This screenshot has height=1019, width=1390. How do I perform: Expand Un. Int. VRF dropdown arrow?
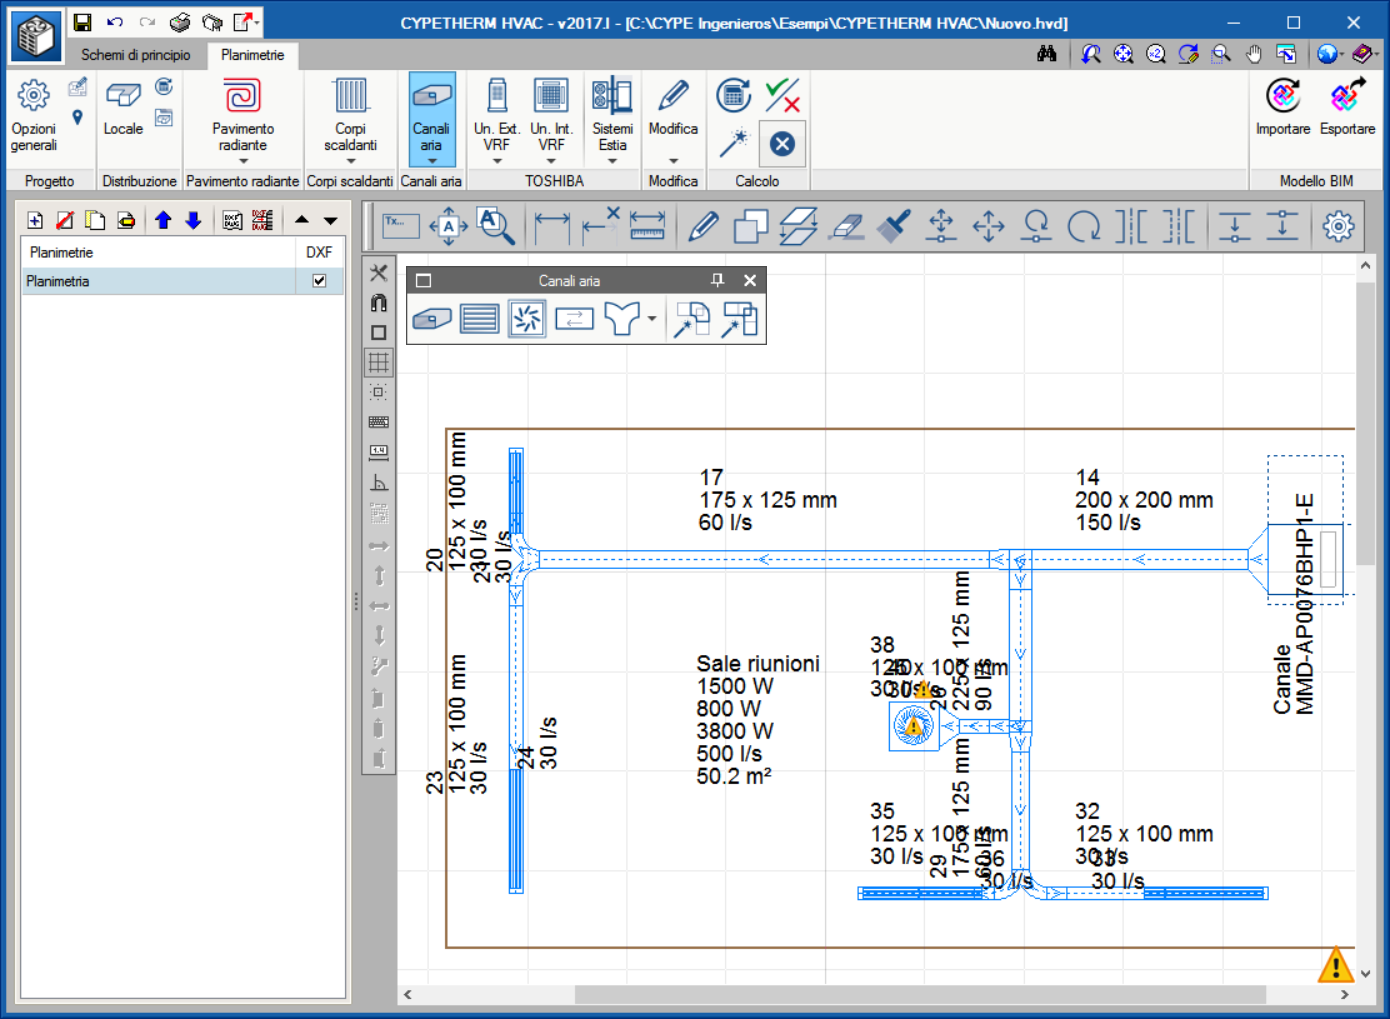(551, 161)
